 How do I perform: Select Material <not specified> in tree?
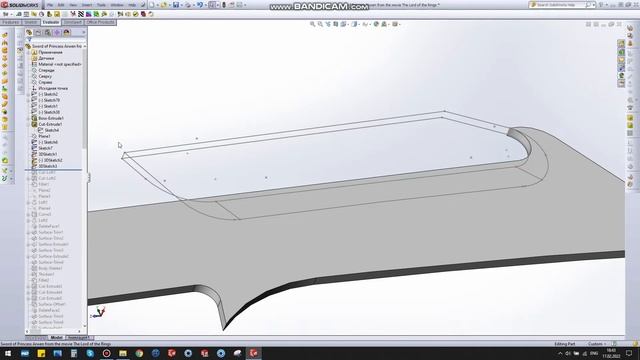point(60,64)
